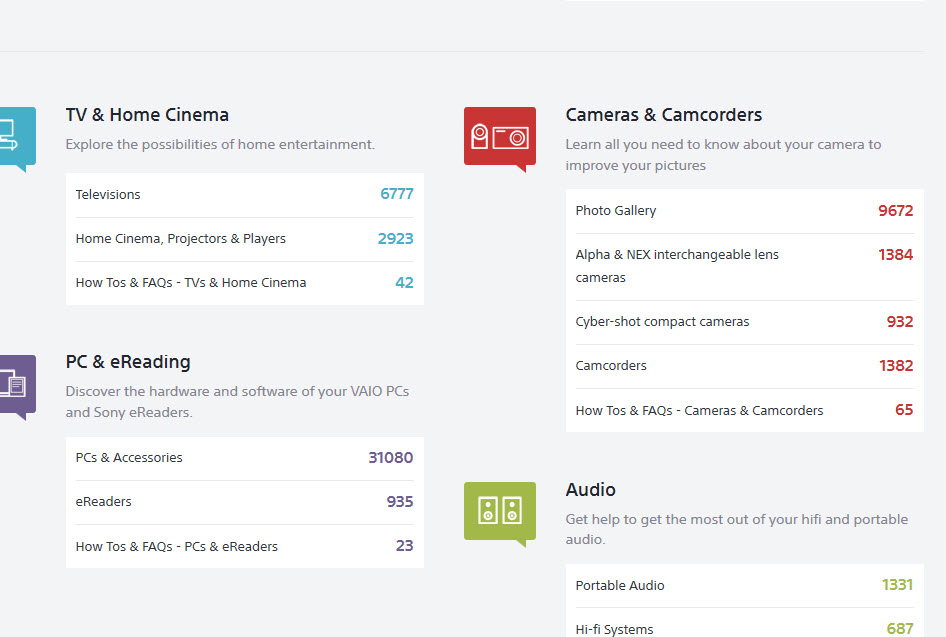946x637 pixels.
Task: Open Home Cinema, Projectors & Players board
Action: click(x=181, y=239)
